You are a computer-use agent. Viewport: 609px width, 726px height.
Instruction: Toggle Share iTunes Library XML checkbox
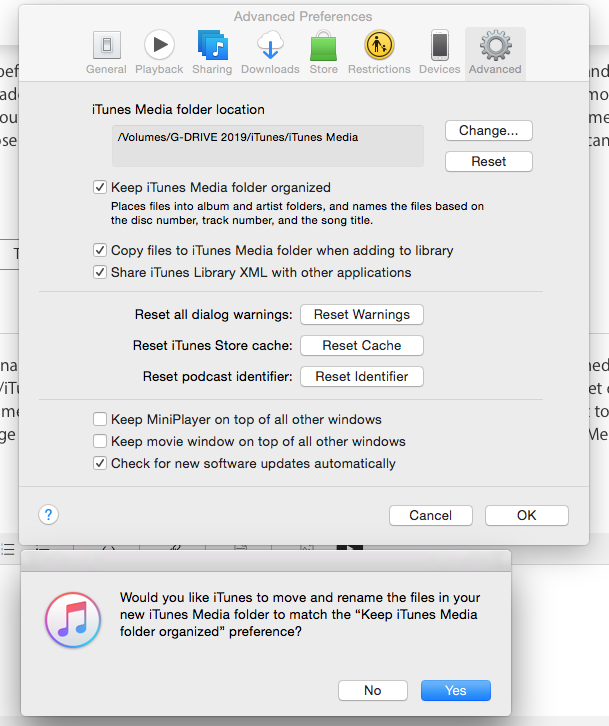(x=100, y=272)
